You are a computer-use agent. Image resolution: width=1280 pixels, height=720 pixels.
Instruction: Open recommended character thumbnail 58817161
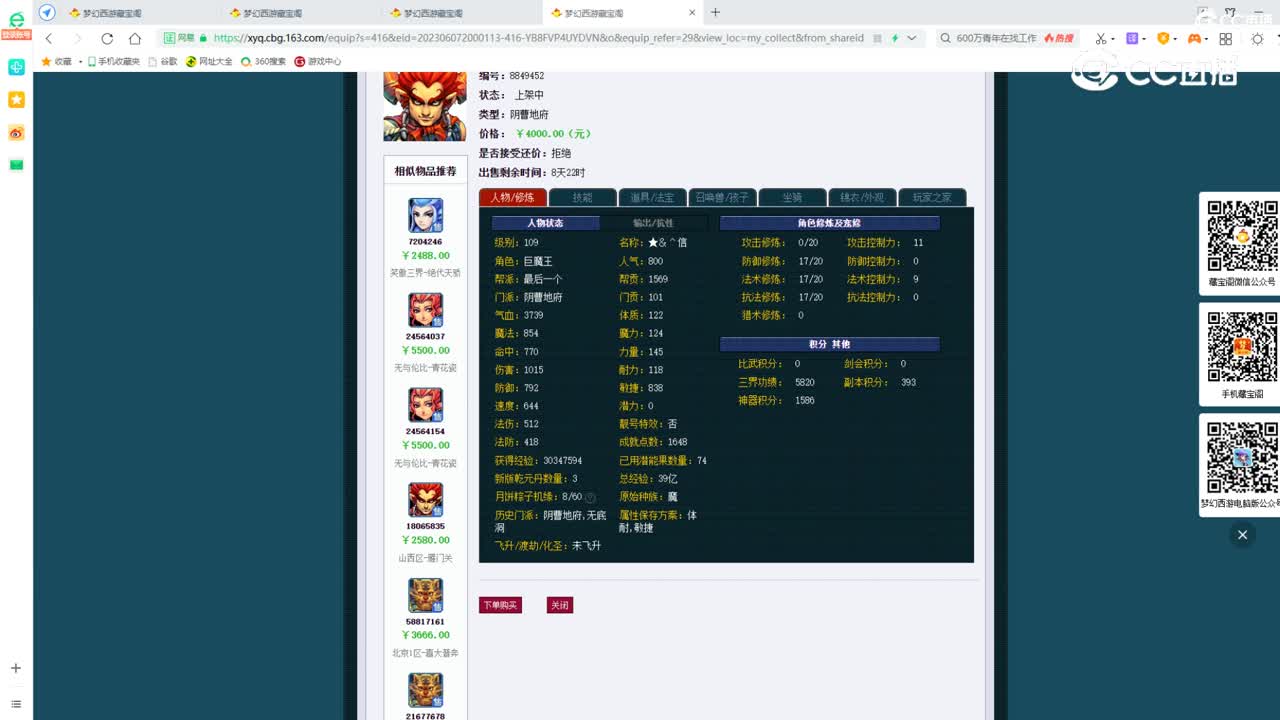tap(425, 596)
